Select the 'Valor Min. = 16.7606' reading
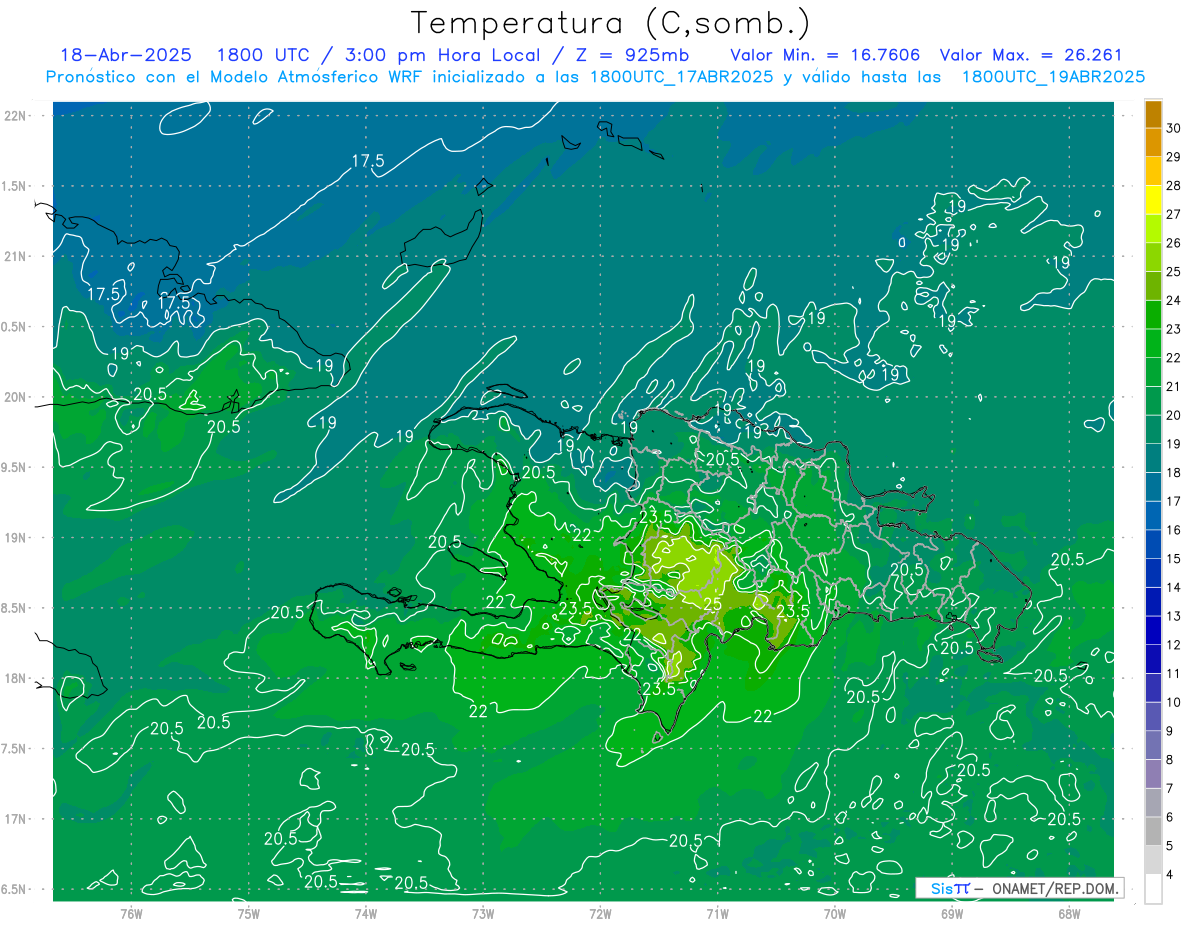 [x=825, y=55]
